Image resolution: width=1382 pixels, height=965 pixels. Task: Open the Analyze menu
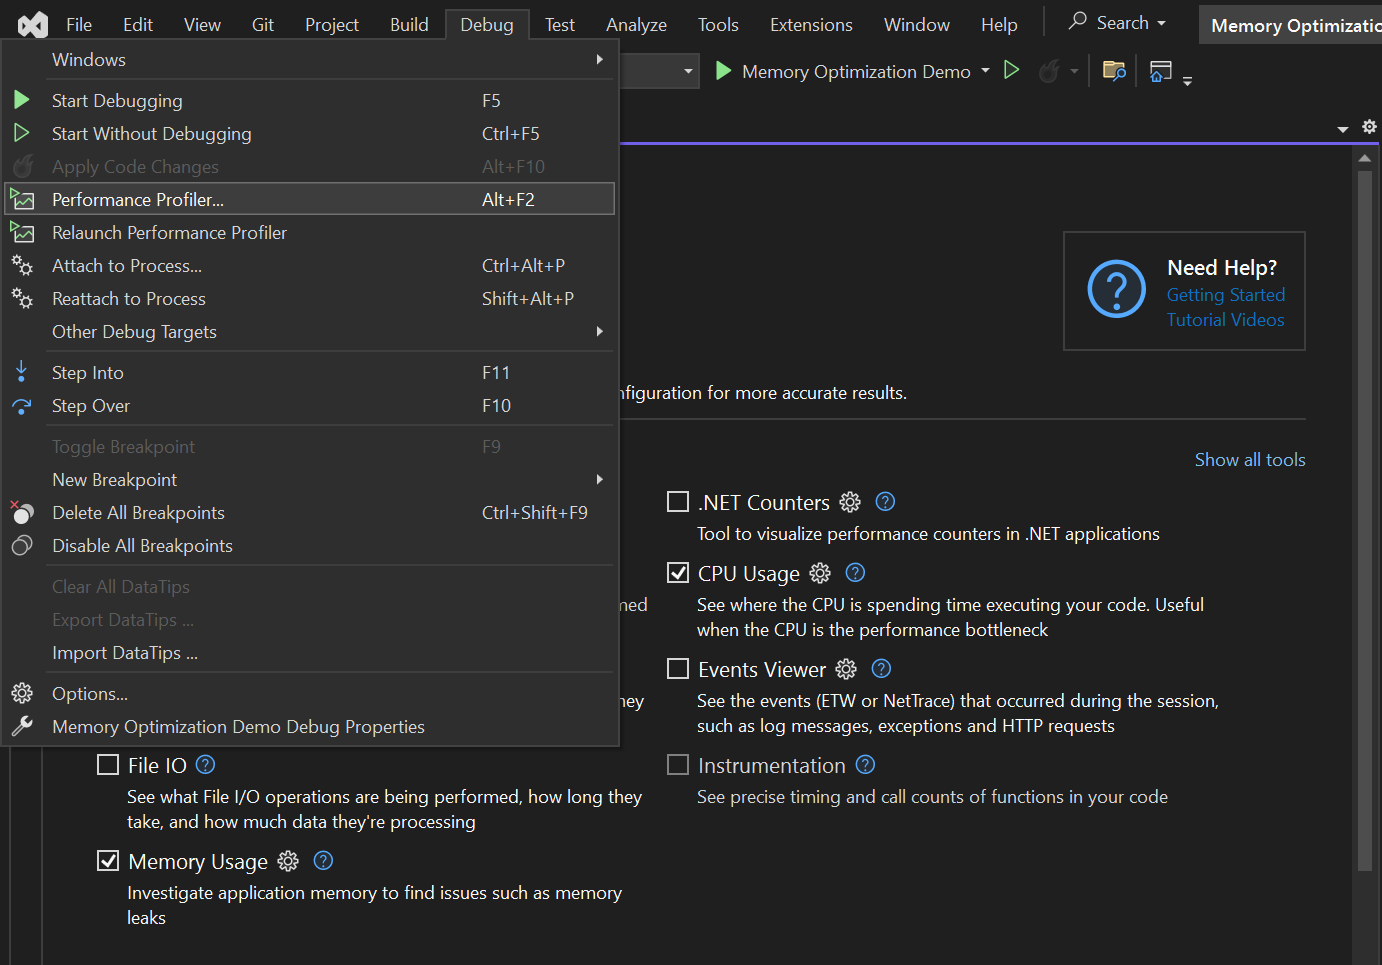(635, 23)
